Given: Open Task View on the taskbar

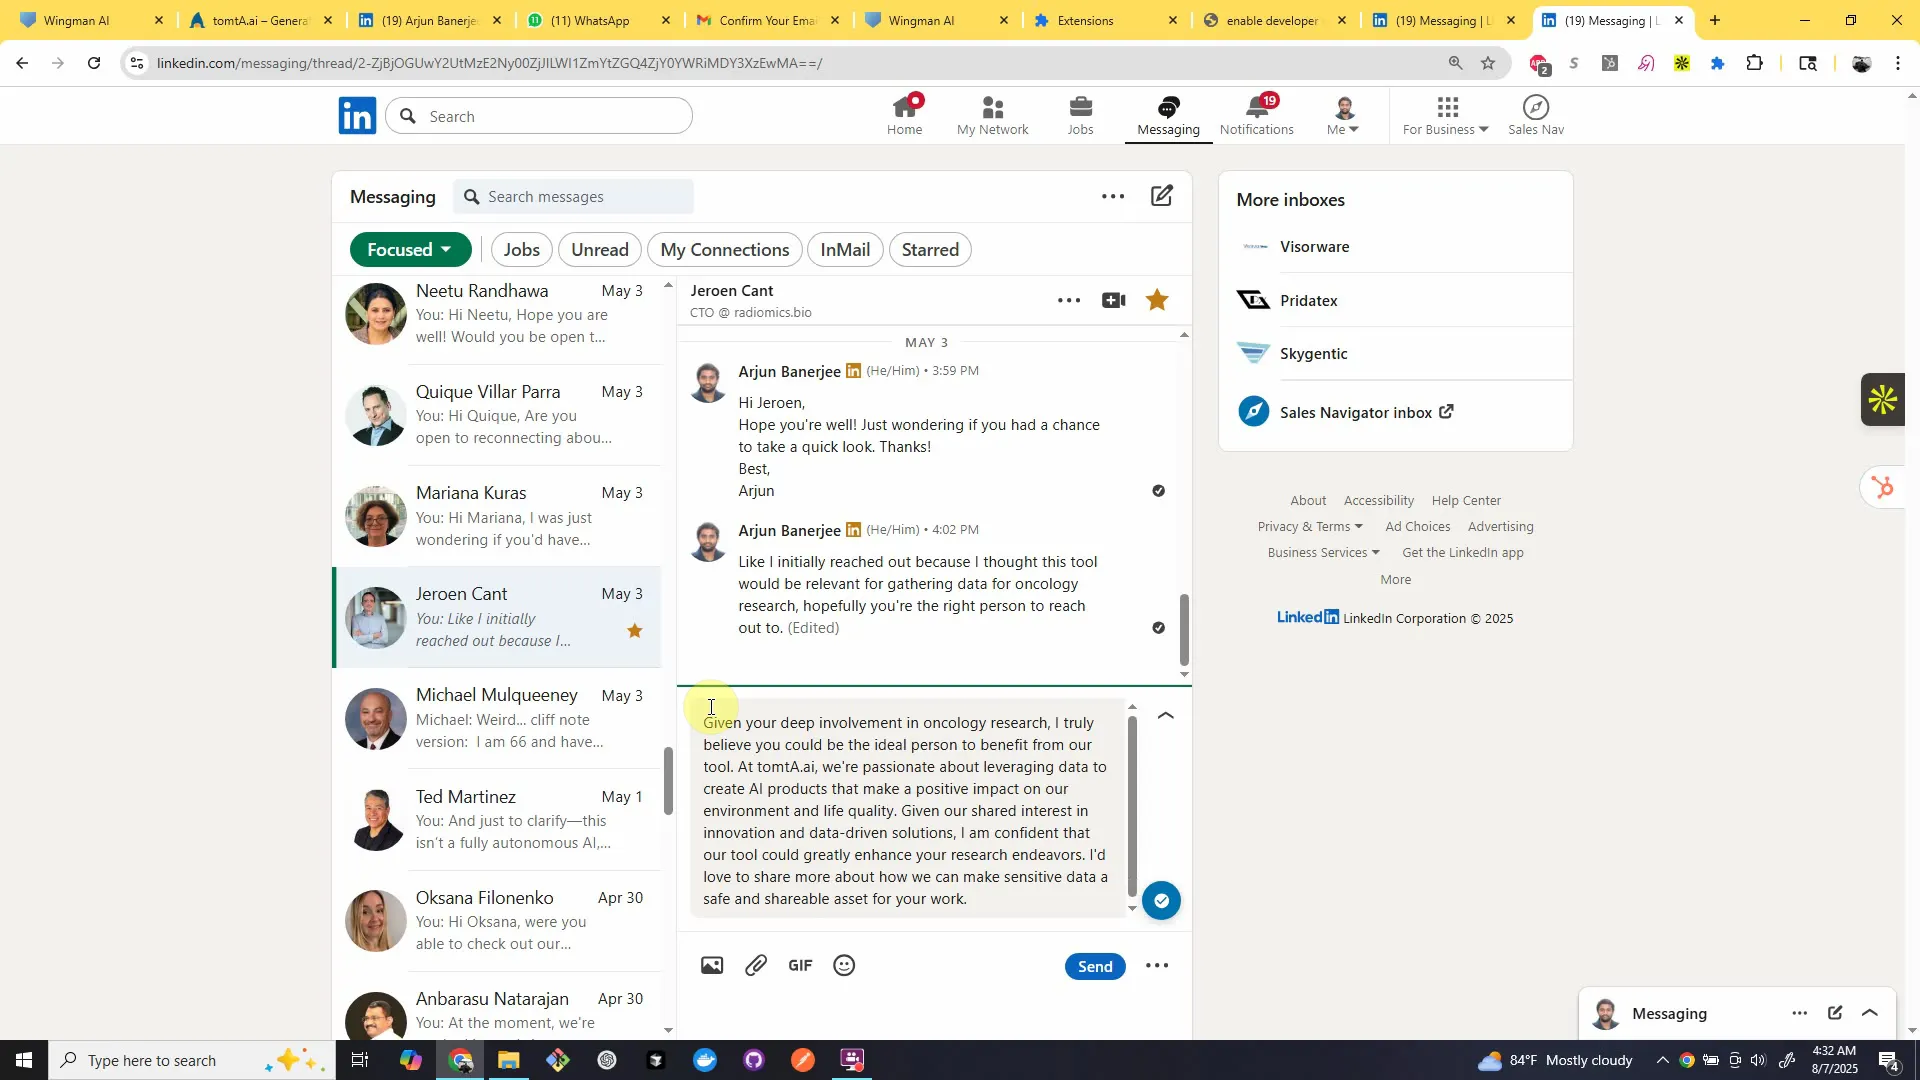Looking at the screenshot, I should (360, 1060).
